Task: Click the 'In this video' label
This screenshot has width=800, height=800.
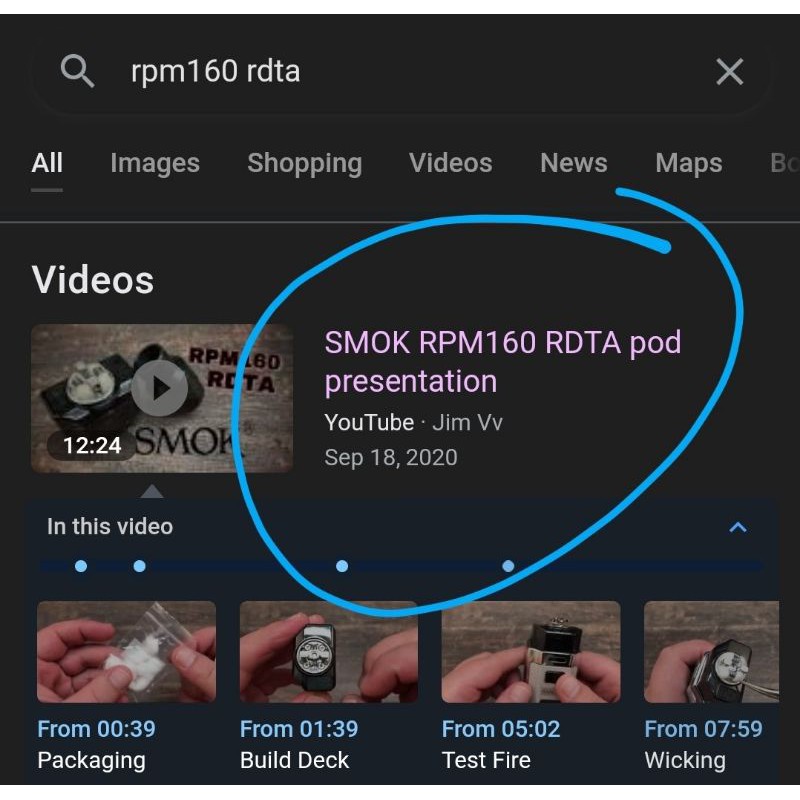Action: [110, 527]
